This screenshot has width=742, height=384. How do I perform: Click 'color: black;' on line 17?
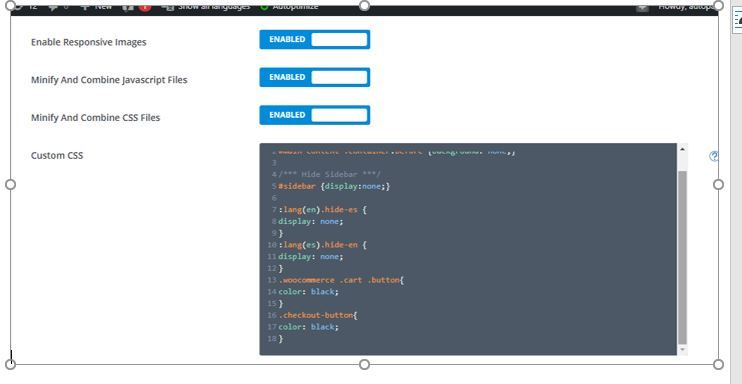[309, 327]
